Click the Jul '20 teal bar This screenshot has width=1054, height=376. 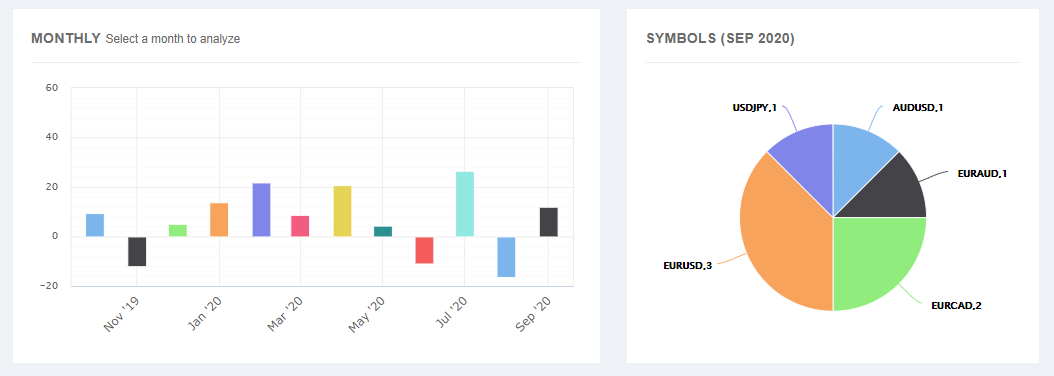[x=465, y=204]
